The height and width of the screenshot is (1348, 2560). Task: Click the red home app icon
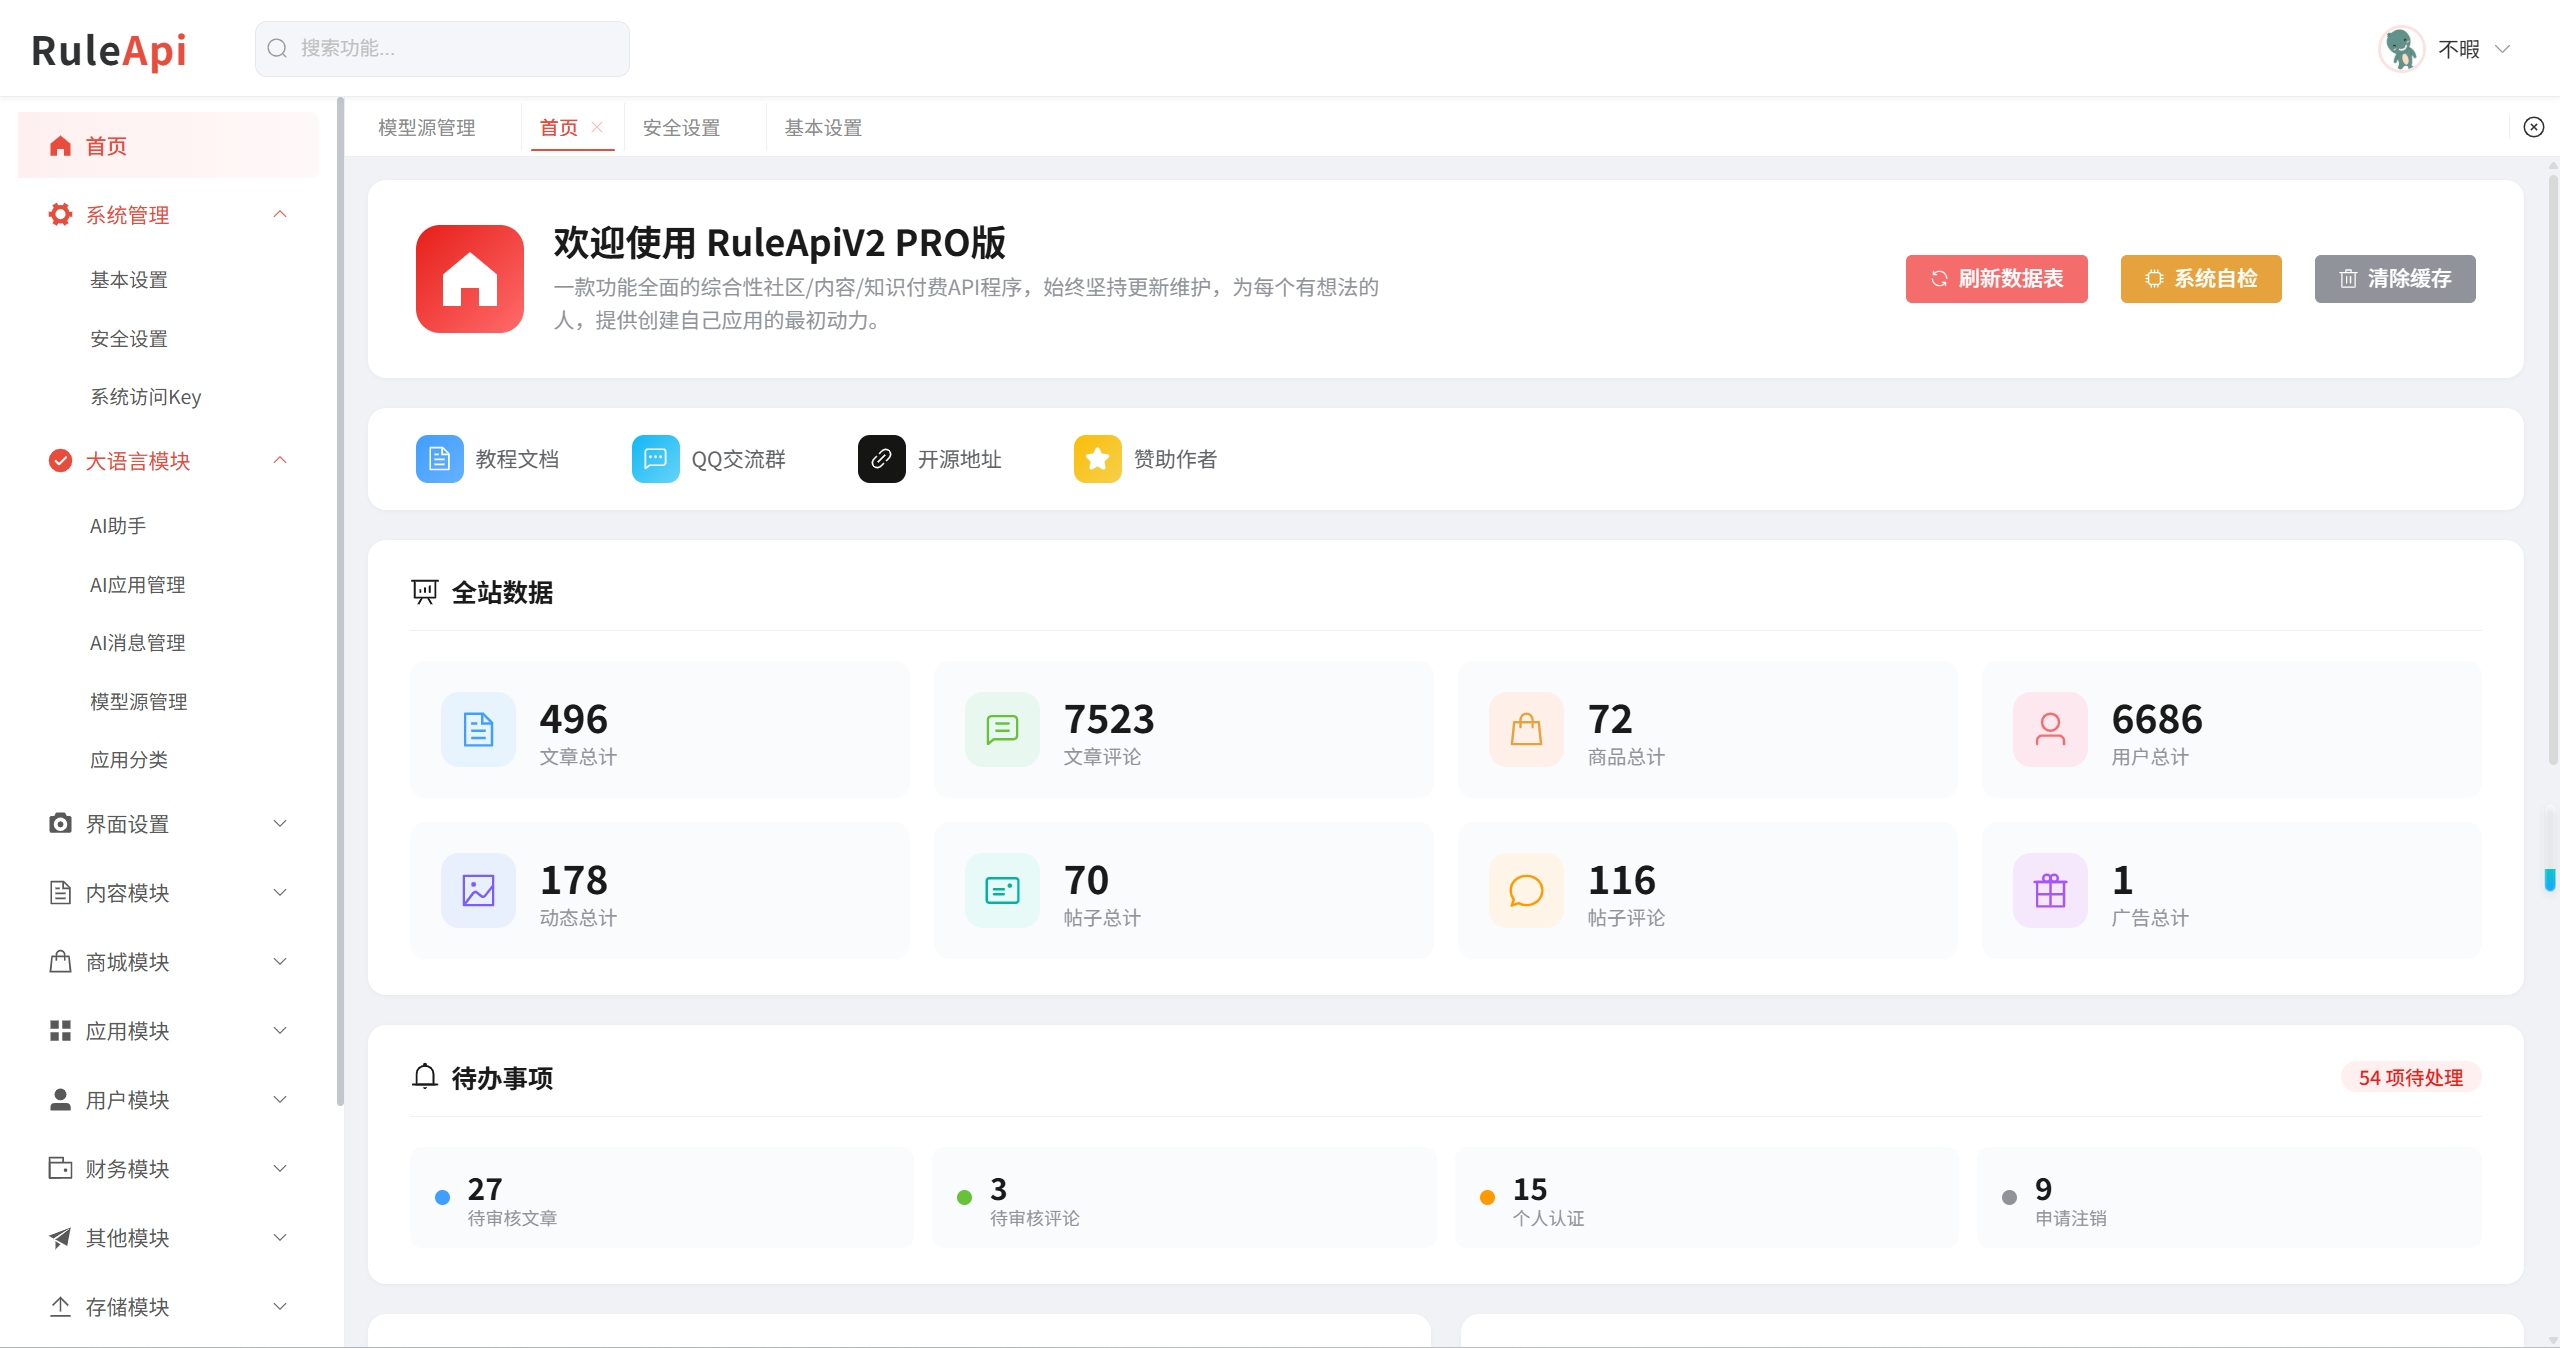pos(470,279)
